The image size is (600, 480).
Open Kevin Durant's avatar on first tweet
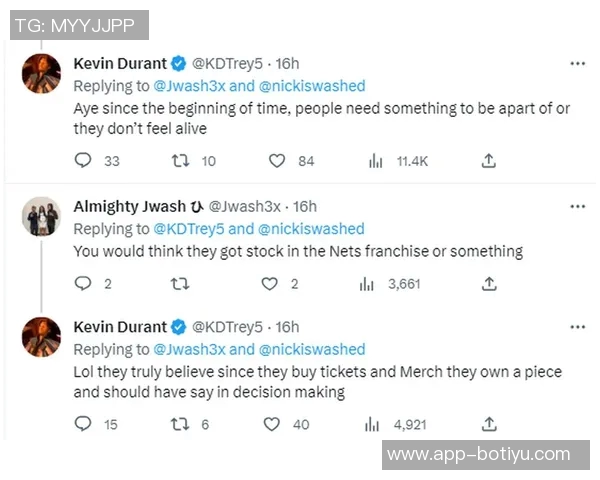pos(41,73)
